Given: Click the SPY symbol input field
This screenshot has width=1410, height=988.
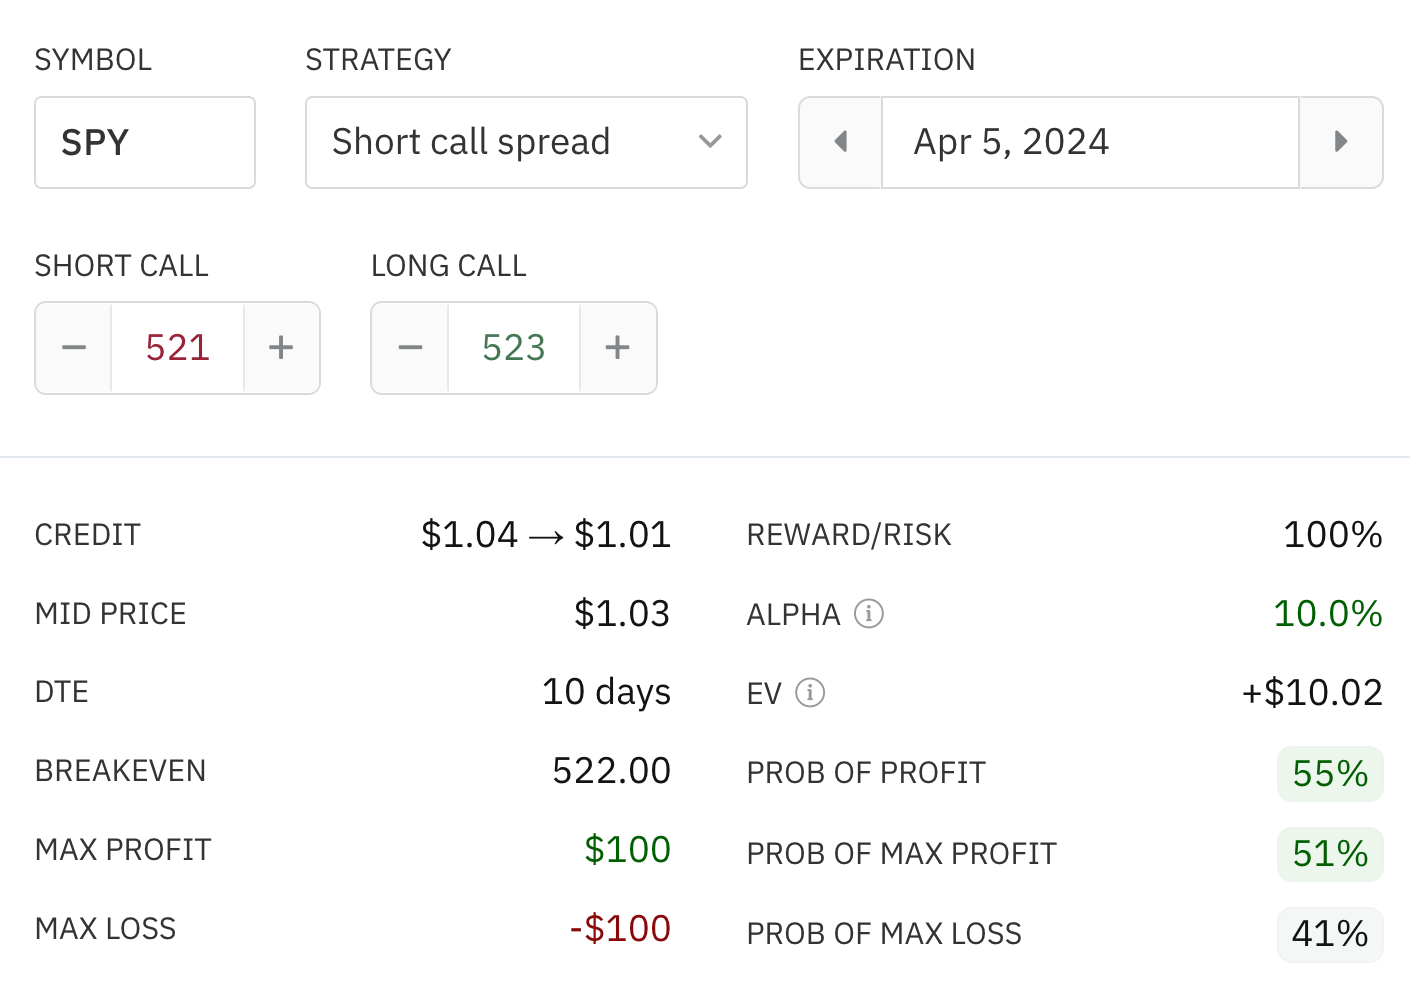Looking at the screenshot, I should point(145,142).
